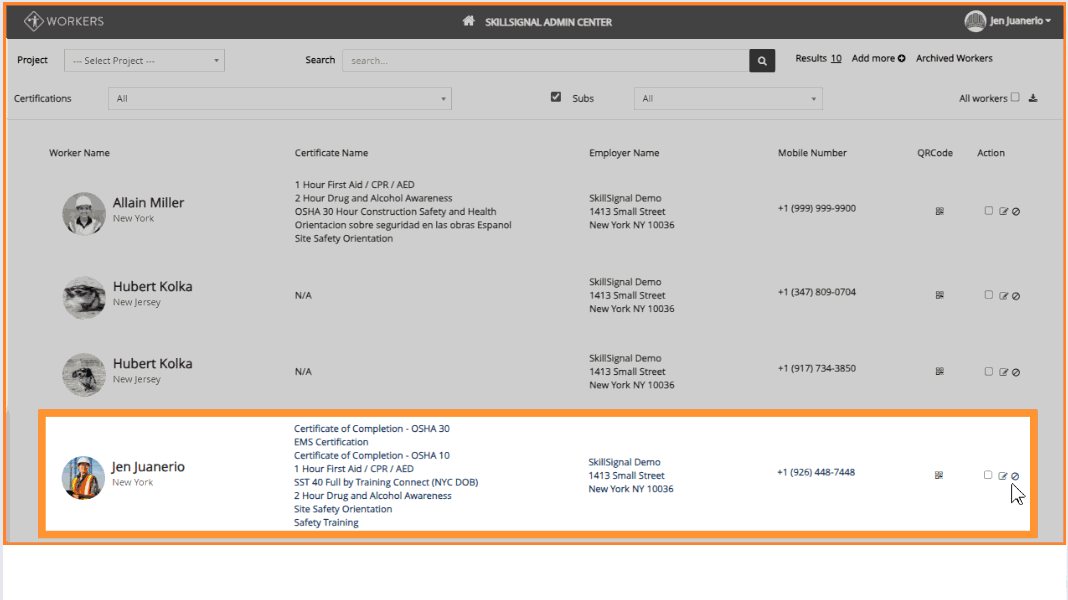Click the Results 10 count link
This screenshot has width=1068, height=600.
click(x=818, y=59)
